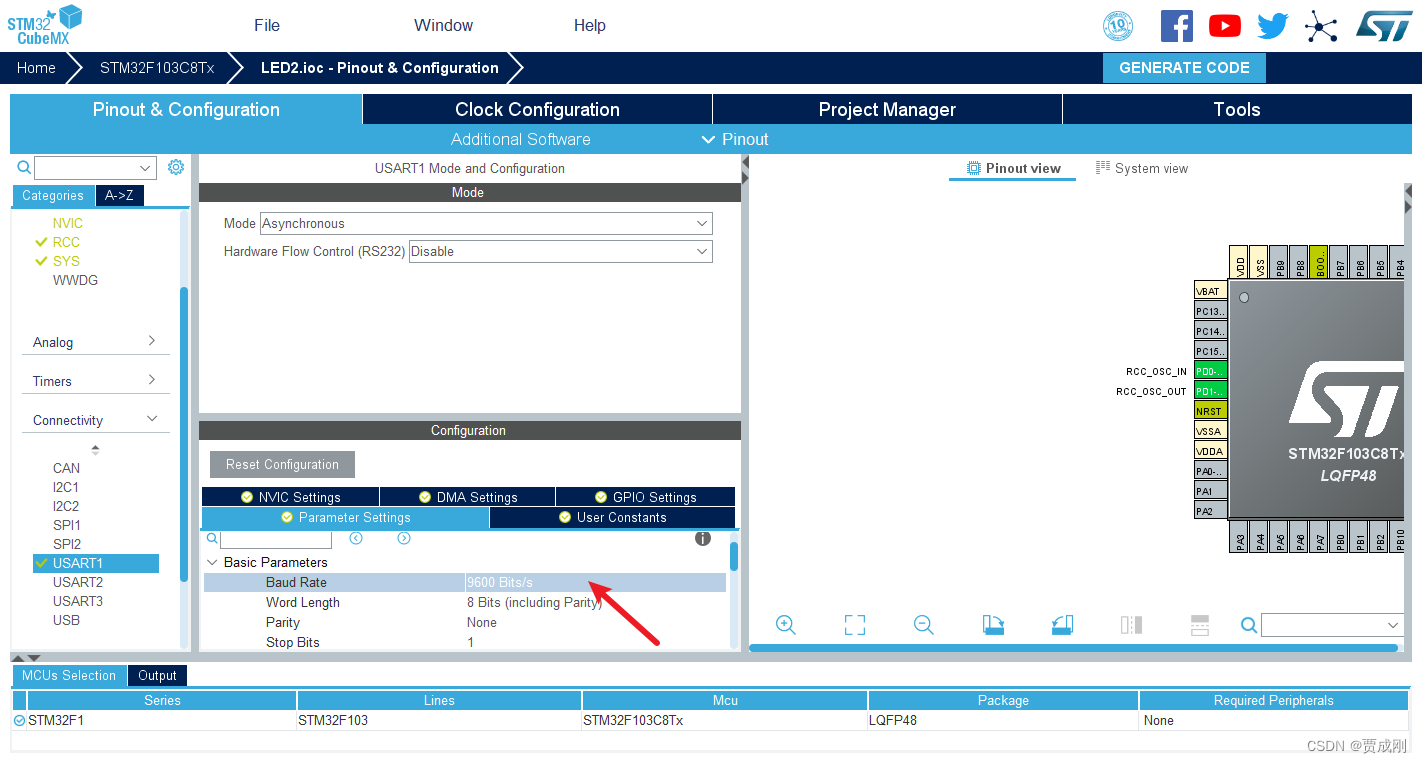Image resolution: width=1422 pixels, height=763 pixels.
Task: Open the File menu
Action: 267,26
